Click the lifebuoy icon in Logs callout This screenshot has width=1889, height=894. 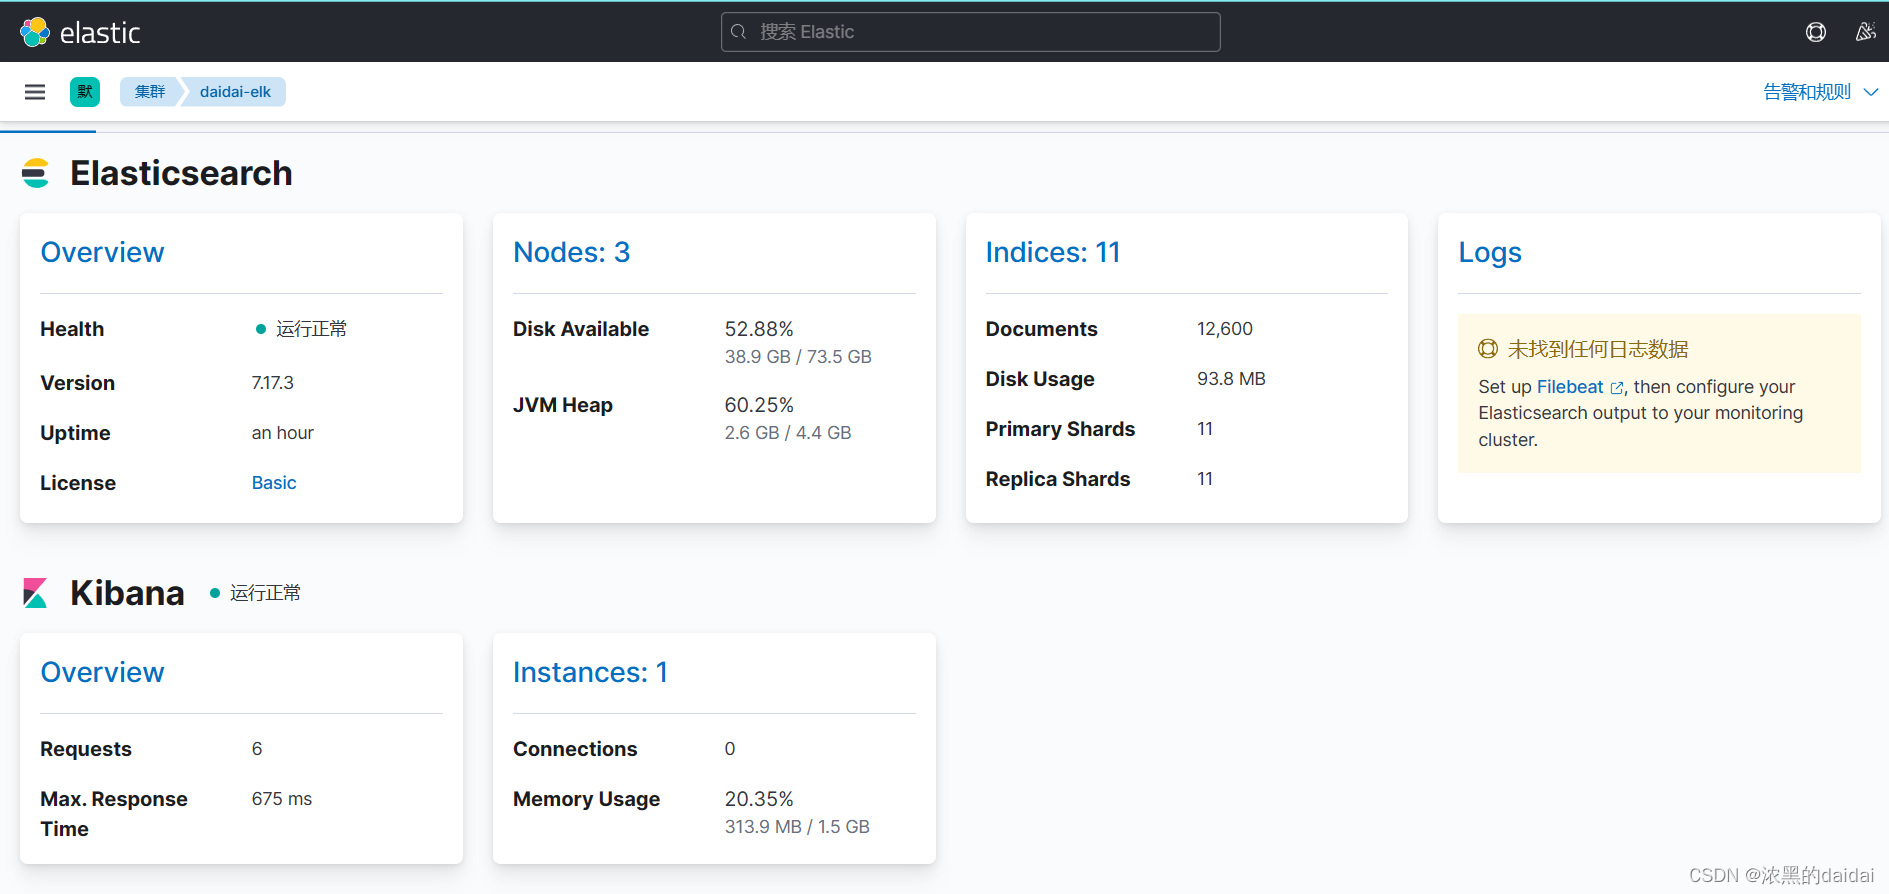pos(1488,349)
